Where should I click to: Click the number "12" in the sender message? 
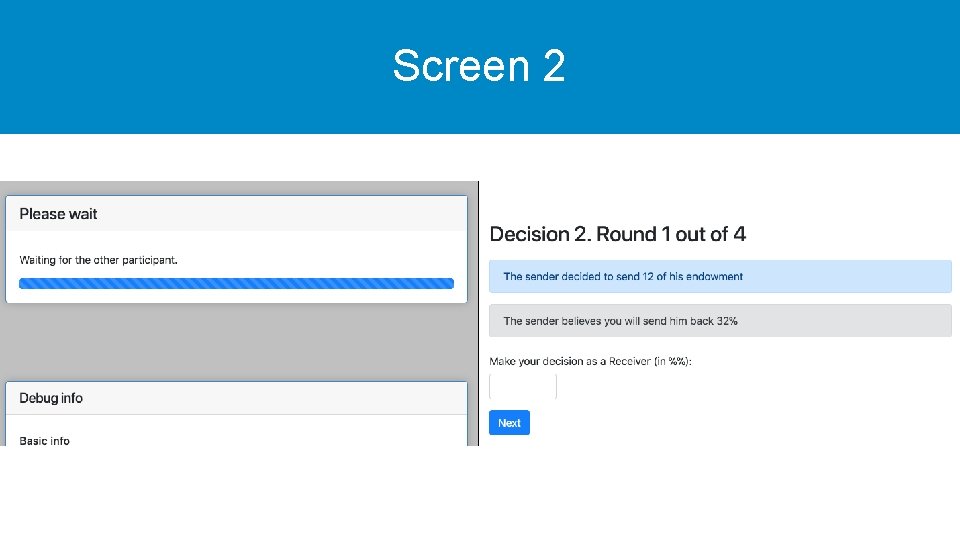click(646, 277)
